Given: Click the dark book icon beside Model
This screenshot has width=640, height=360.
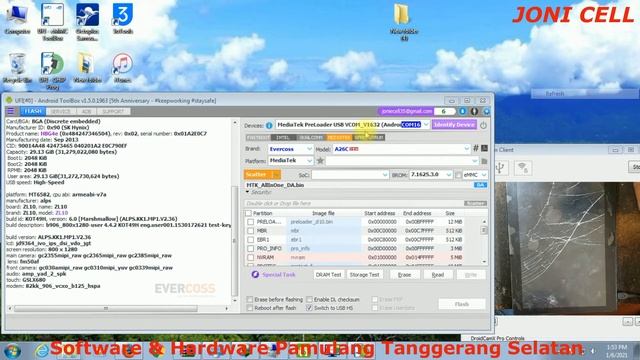Looking at the screenshot, I should 484,149.
